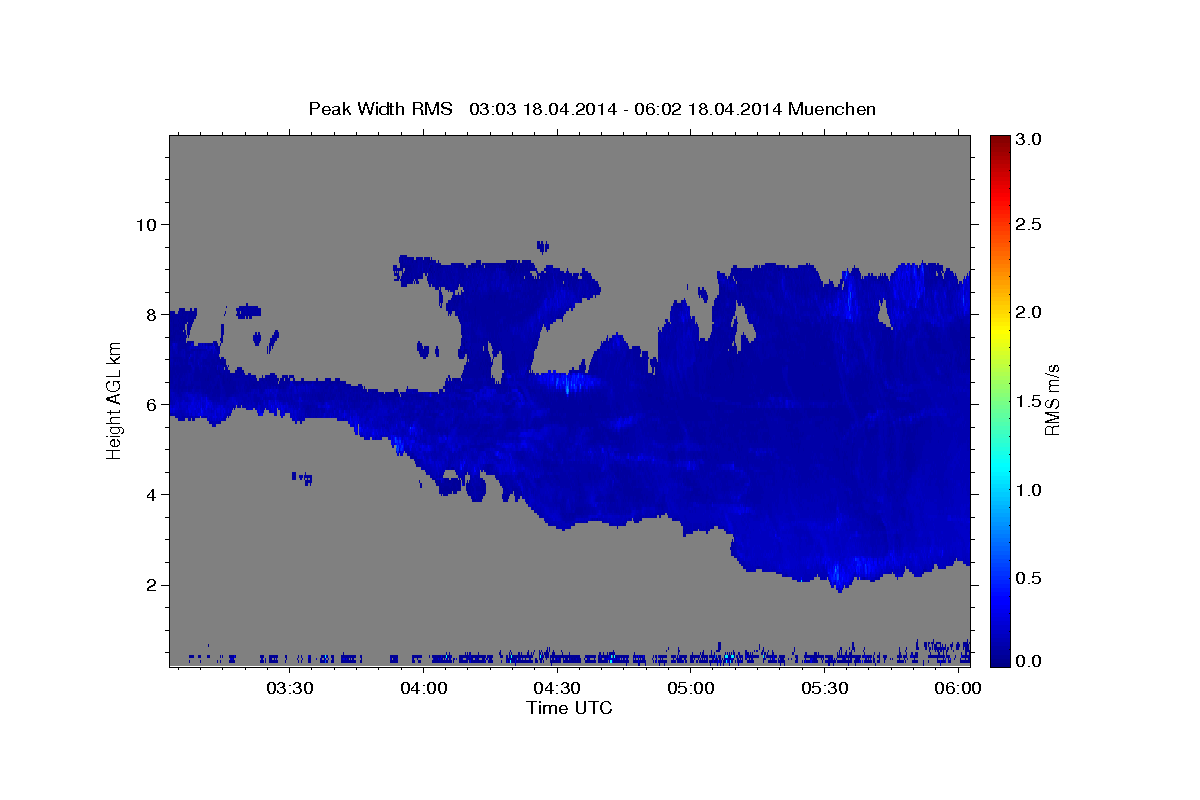Click the 'RMS m/s' colorbar label

[x=1051, y=400]
